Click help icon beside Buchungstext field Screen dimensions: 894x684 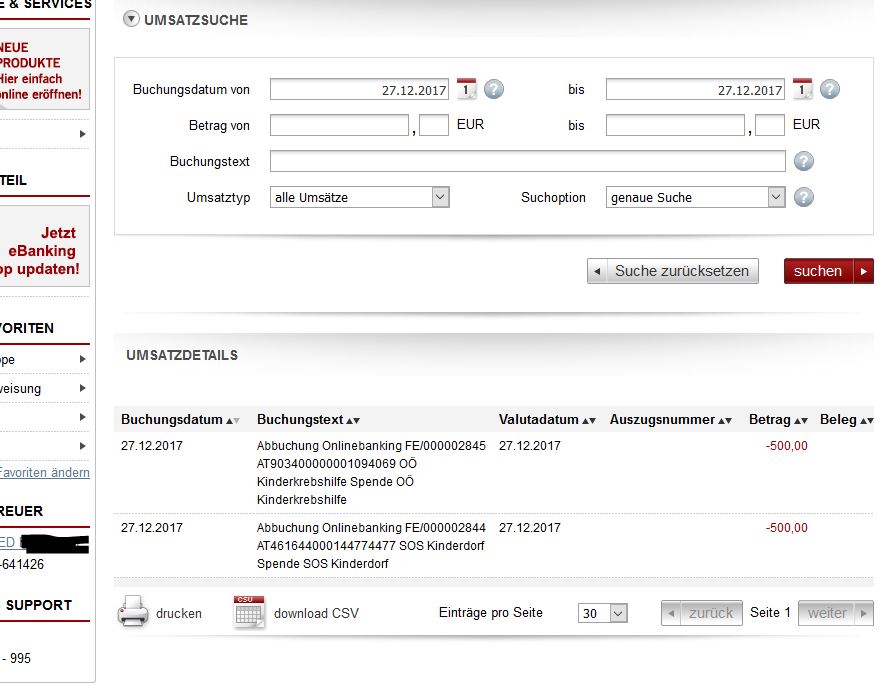tap(804, 162)
